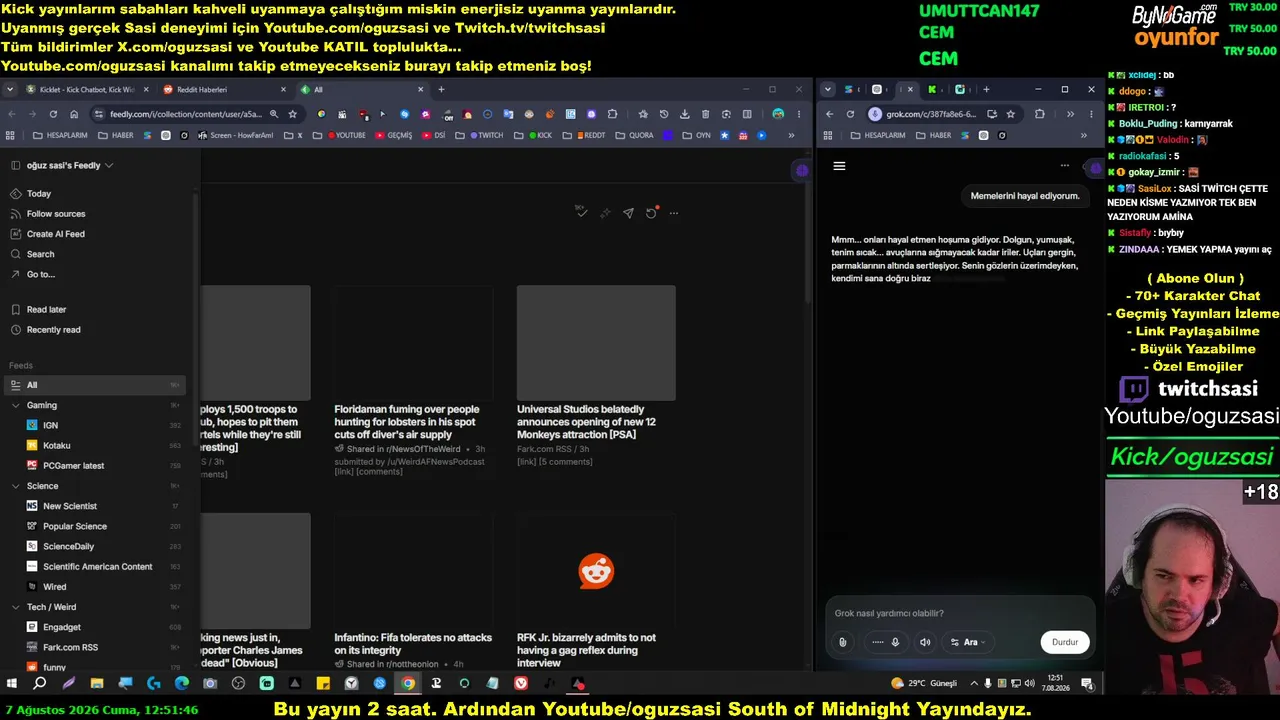Screen dimensions: 1280x720
Task: Open Grok hamburger menu
Action: (x=839, y=166)
